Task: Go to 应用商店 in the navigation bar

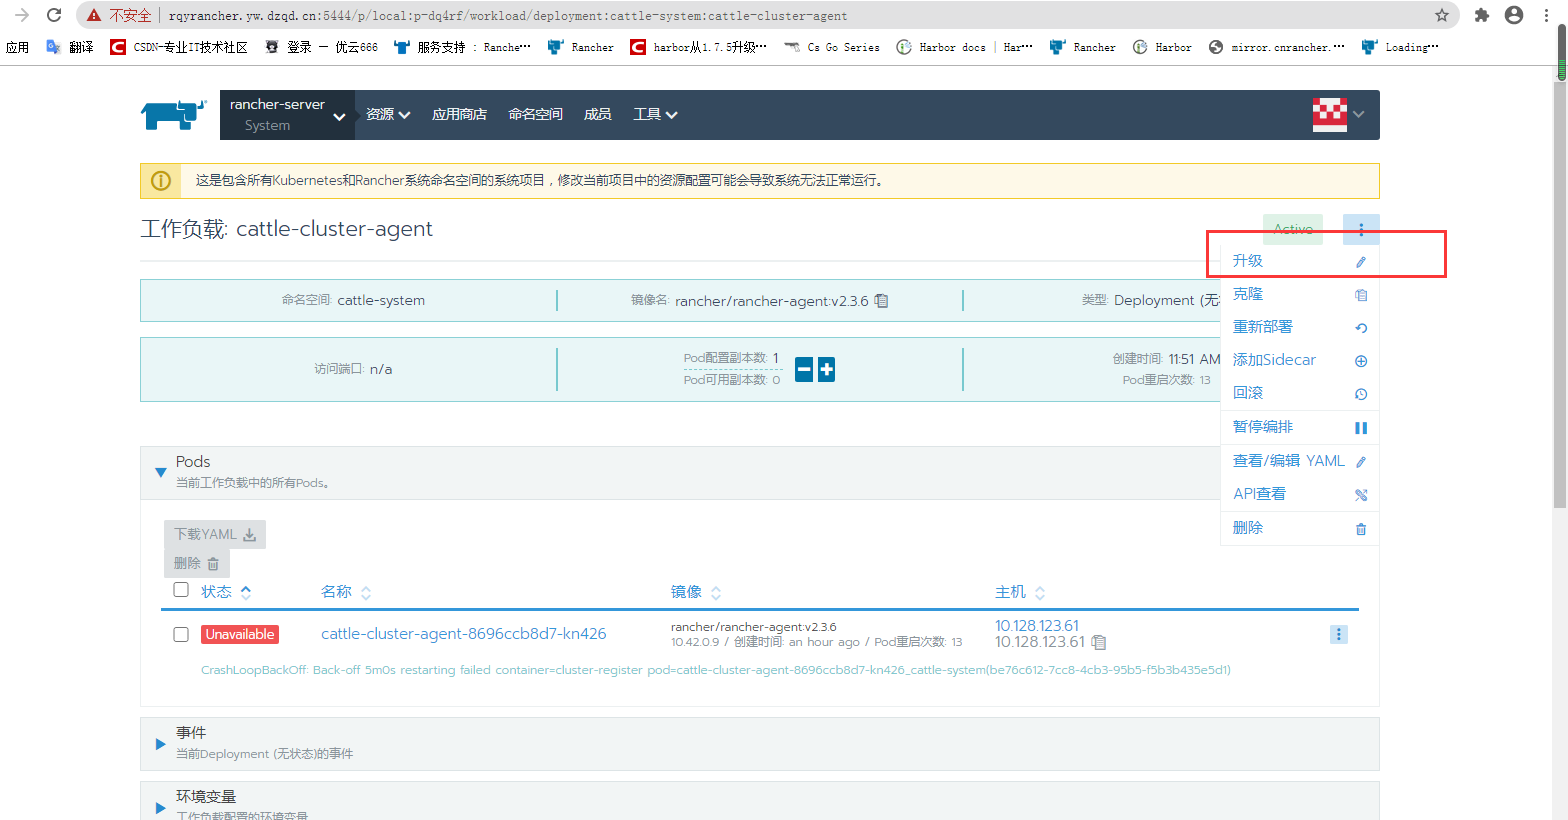Action: click(x=459, y=115)
